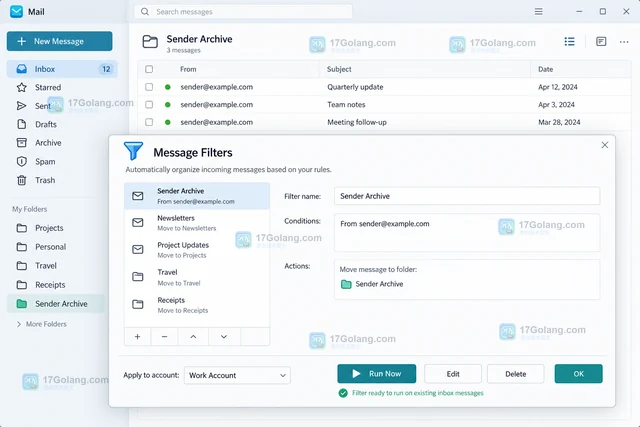Click the Edit button
This screenshot has width=640, height=427.
(x=453, y=374)
